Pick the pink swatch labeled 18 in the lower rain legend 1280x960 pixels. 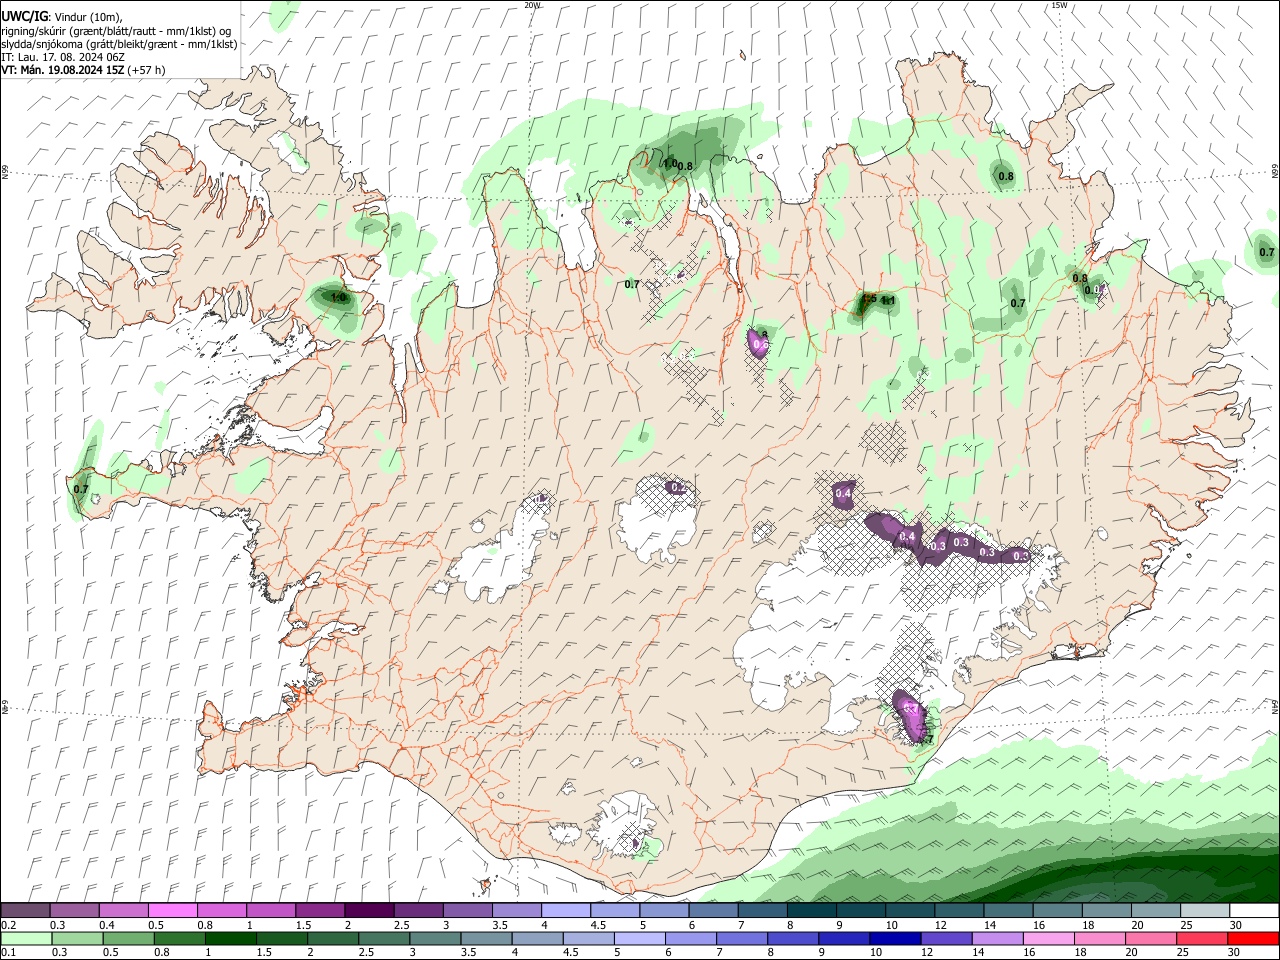tap(1099, 939)
